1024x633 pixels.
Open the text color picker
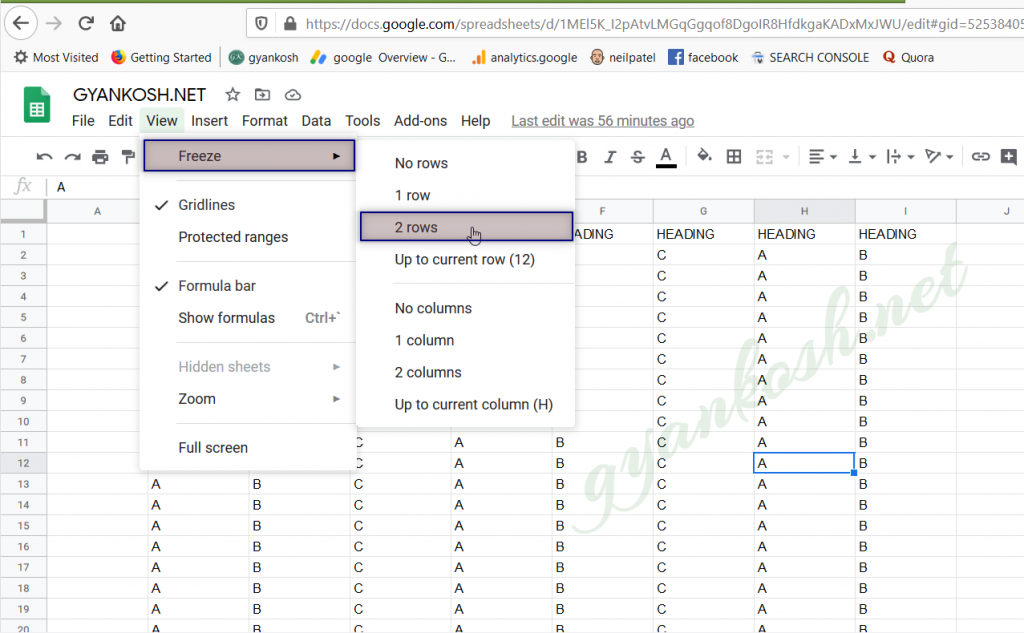tap(666, 156)
